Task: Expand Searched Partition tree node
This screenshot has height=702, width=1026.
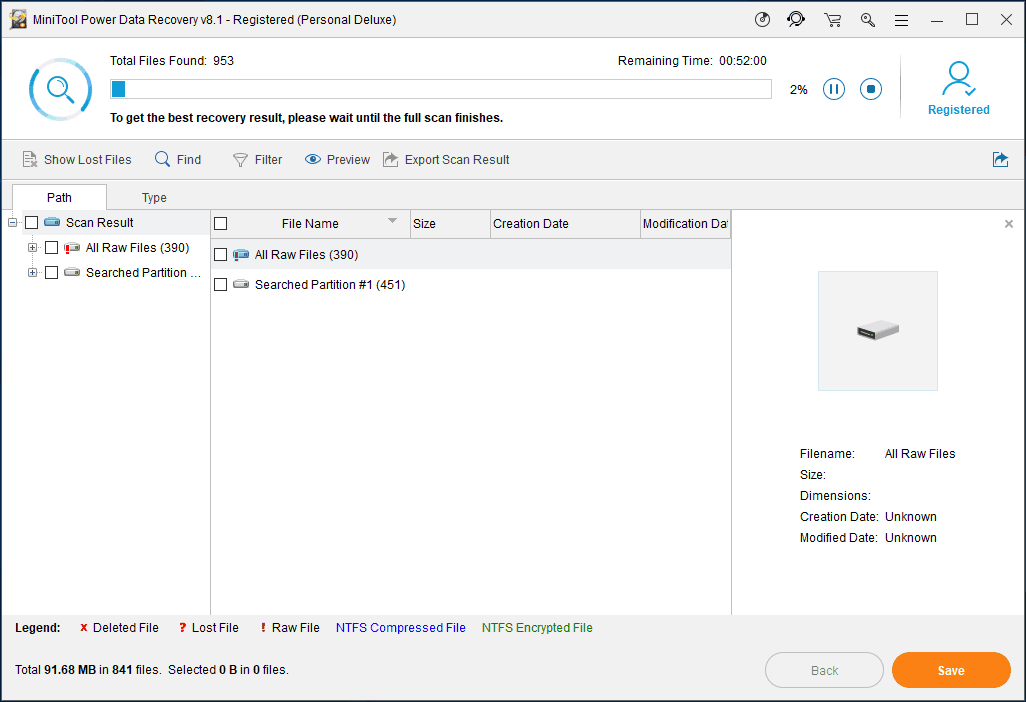Action: pyautogui.click(x=32, y=272)
